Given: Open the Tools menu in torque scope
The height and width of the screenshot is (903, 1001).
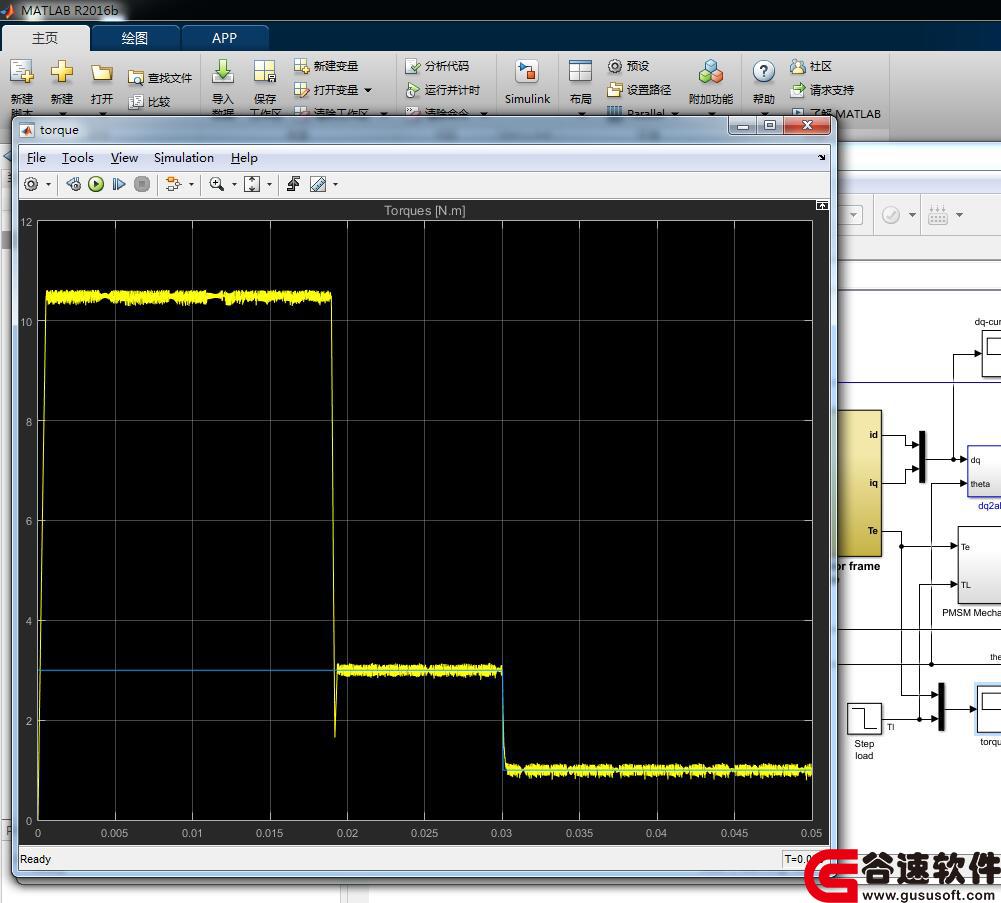Looking at the screenshot, I should point(77,158).
